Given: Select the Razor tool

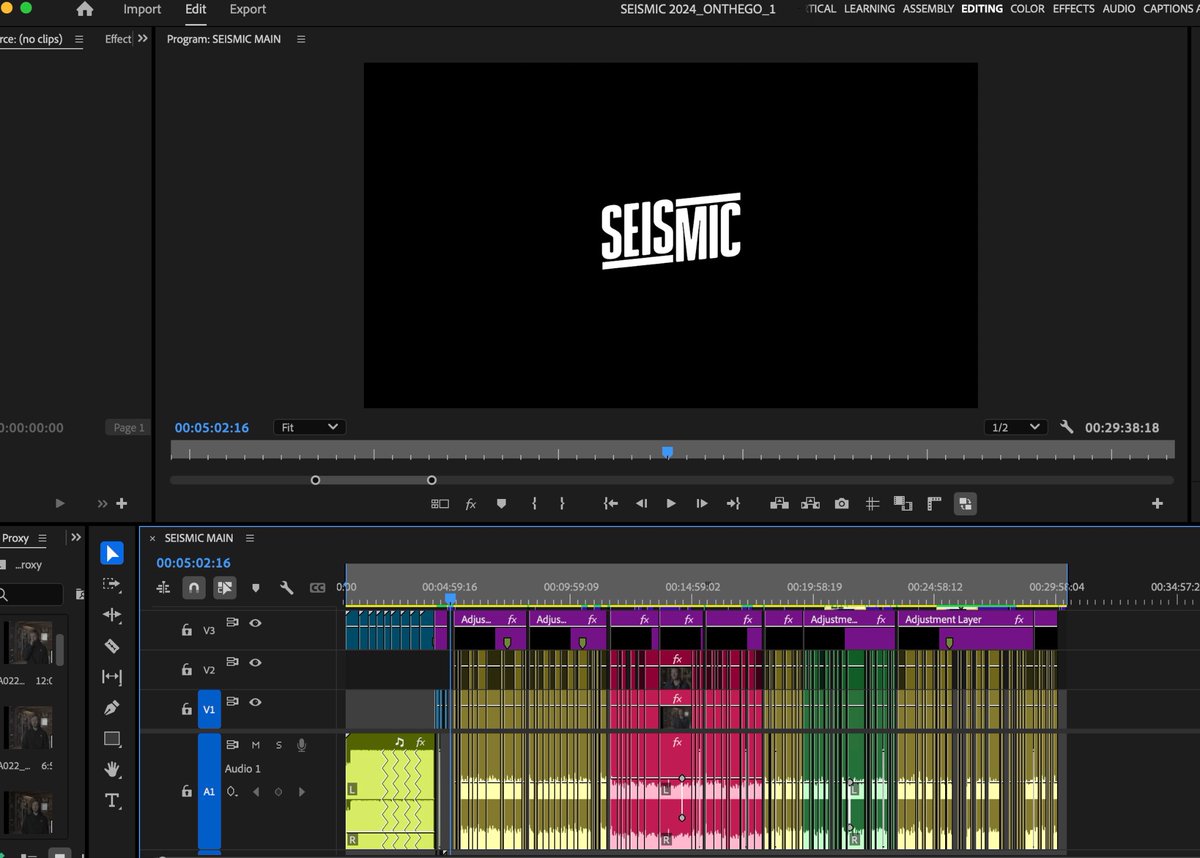Looking at the screenshot, I should 112,646.
